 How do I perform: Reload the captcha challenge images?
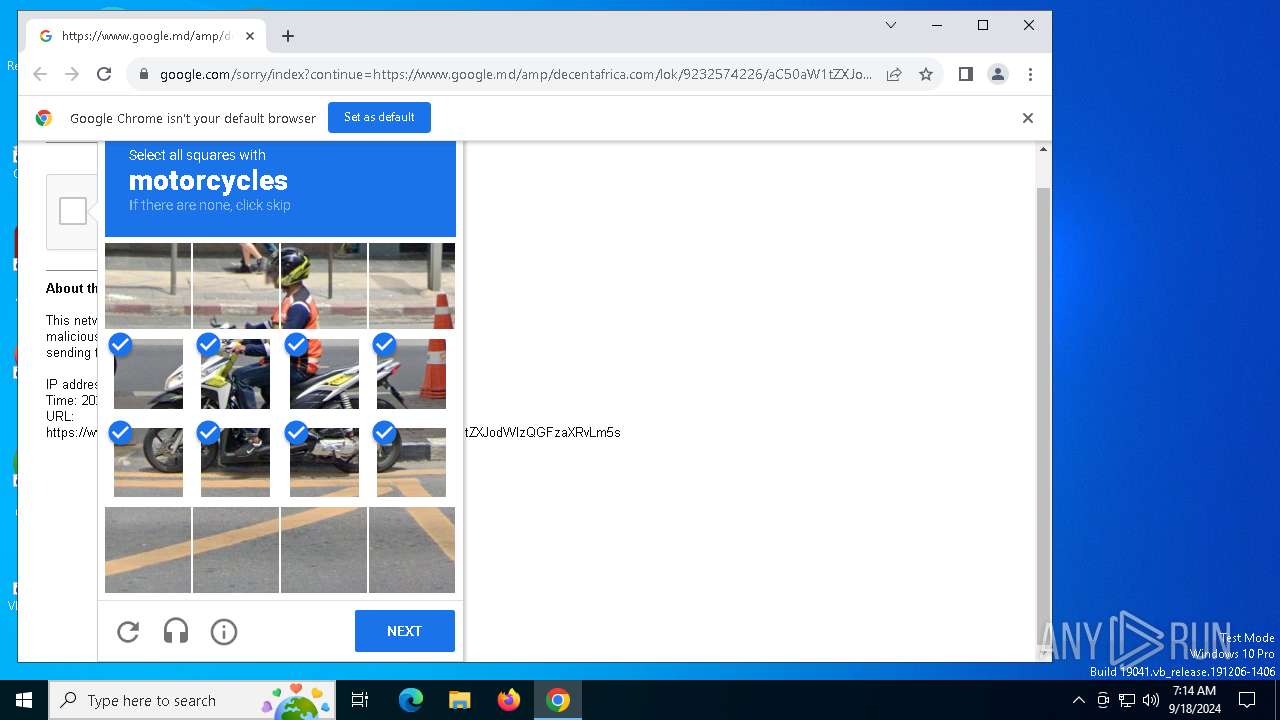pyautogui.click(x=128, y=631)
